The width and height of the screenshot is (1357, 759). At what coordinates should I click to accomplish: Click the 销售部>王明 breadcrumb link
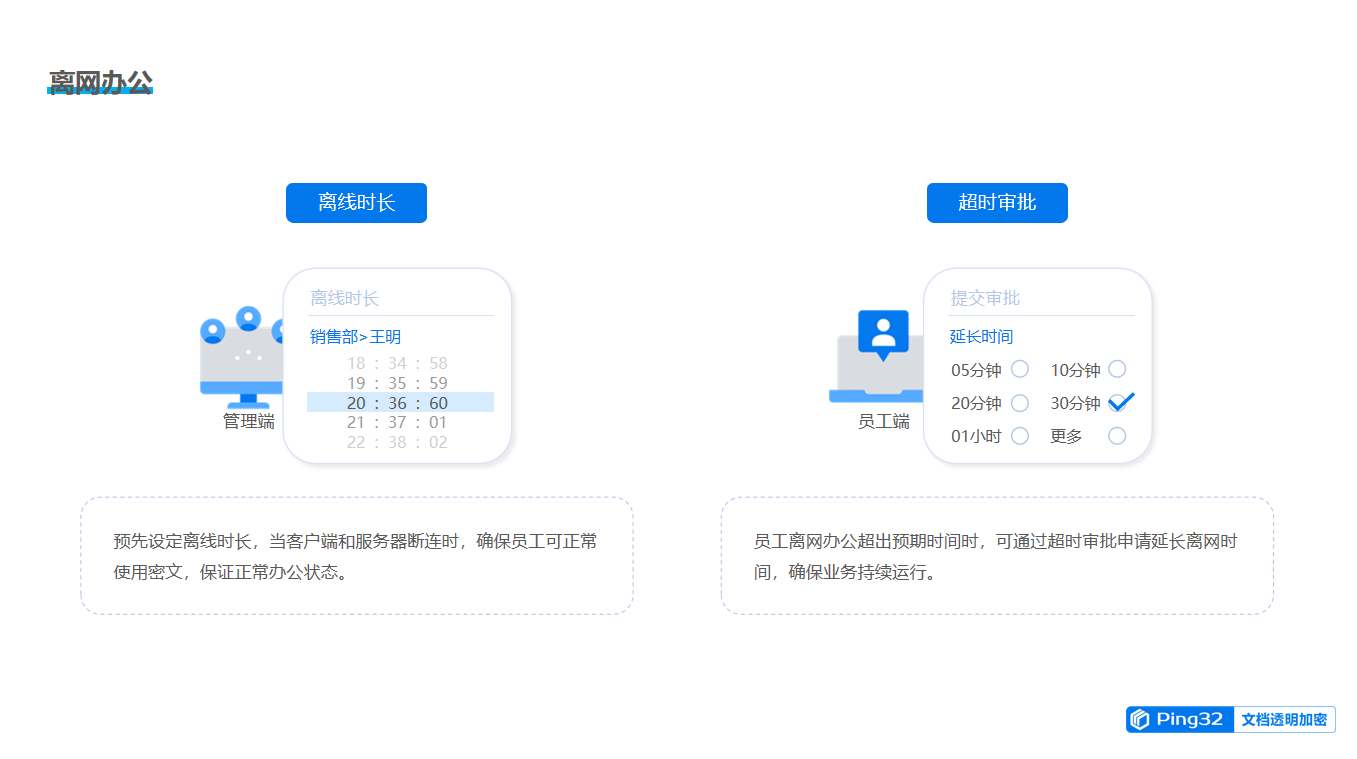[355, 337]
